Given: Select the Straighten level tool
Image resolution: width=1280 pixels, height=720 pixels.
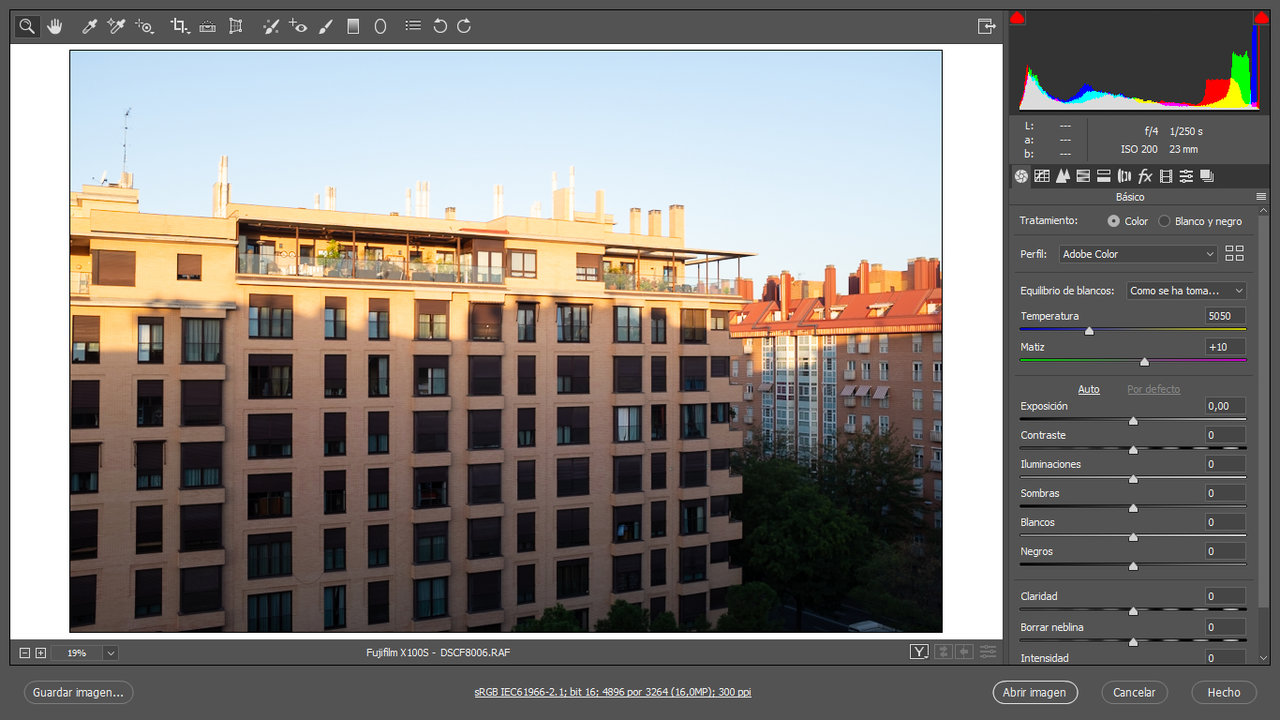Looking at the screenshot, I should tap(207, 27).
